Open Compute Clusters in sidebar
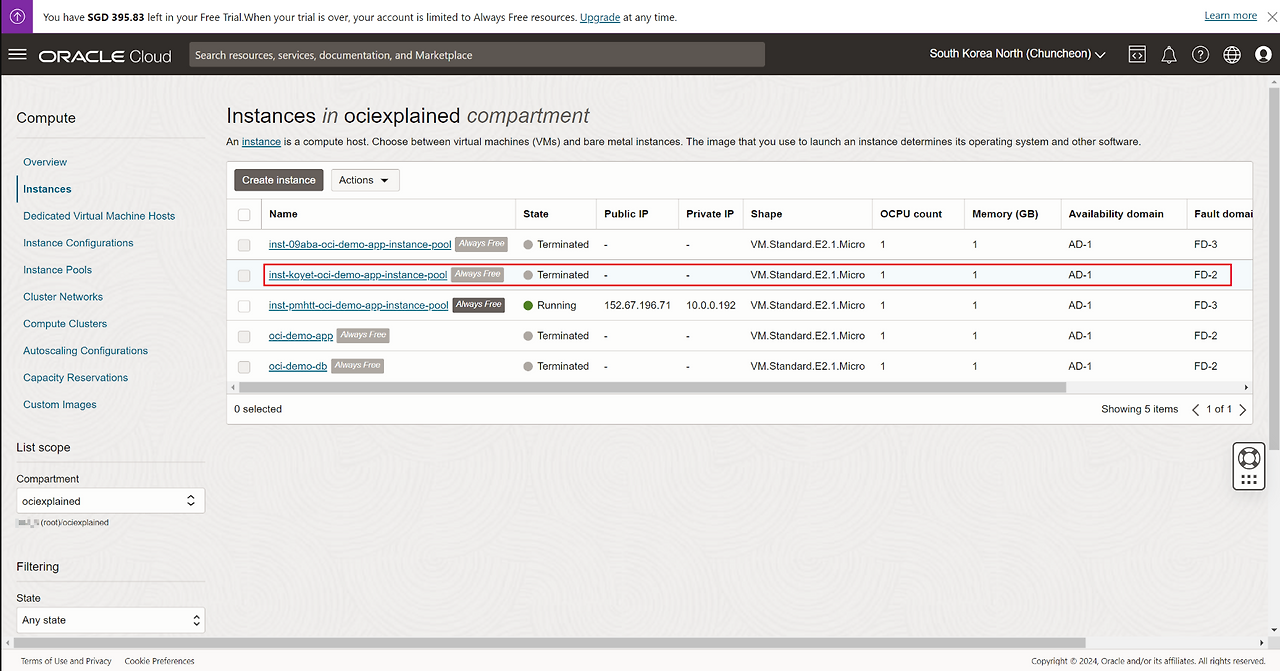Image resolution: width=1280 pixels, height=671 pixels. (65, 324)
